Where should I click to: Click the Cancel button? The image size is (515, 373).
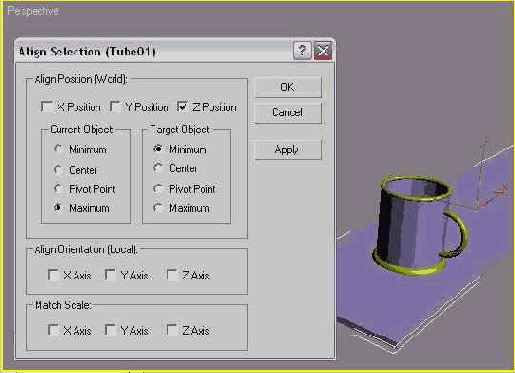[x=288, y=112]
